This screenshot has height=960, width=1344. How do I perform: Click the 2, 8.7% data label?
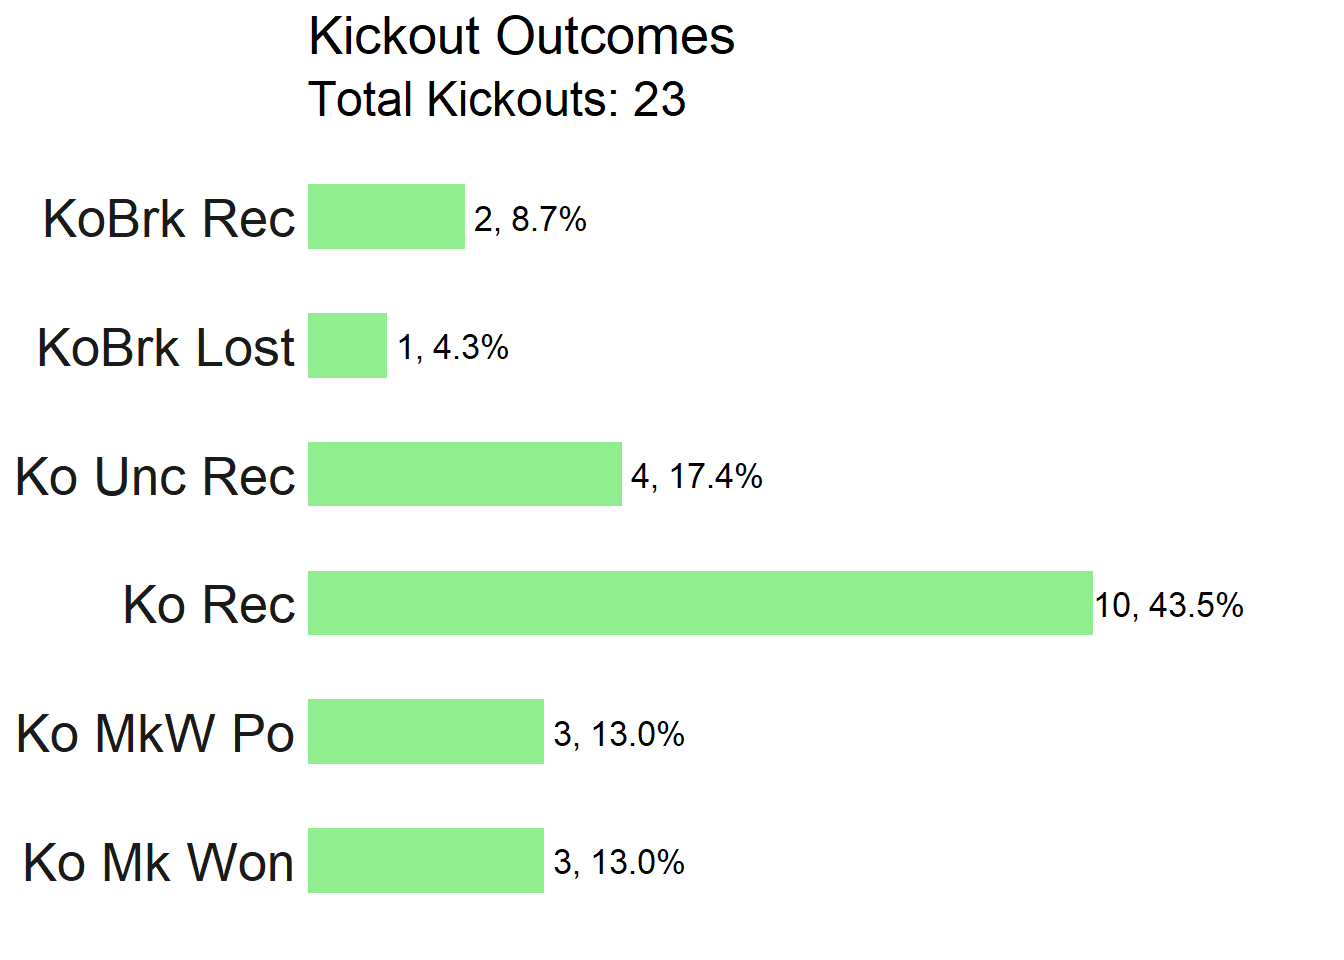[x=530, y=219]
